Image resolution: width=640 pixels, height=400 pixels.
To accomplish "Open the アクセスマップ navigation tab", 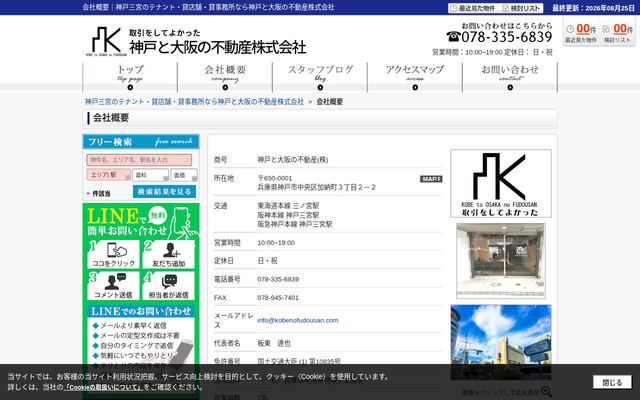I will coord(415,77).
